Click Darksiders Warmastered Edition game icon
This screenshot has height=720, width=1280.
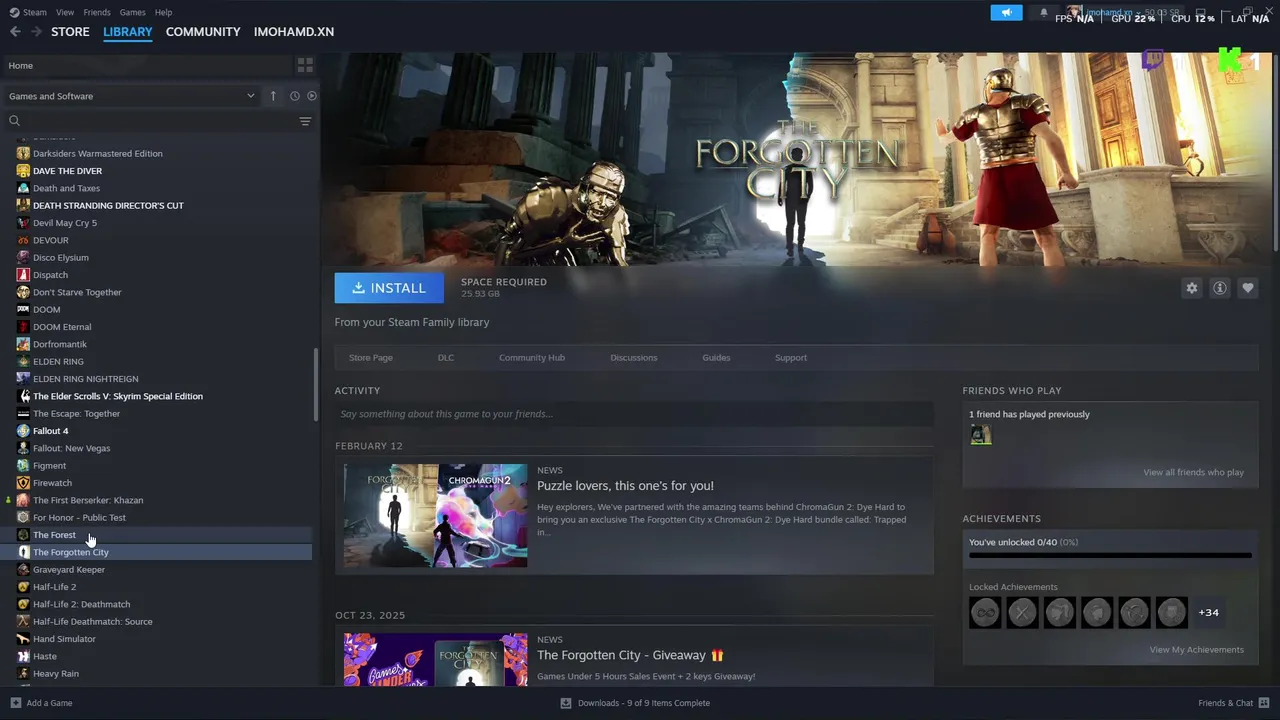point(23,154)
